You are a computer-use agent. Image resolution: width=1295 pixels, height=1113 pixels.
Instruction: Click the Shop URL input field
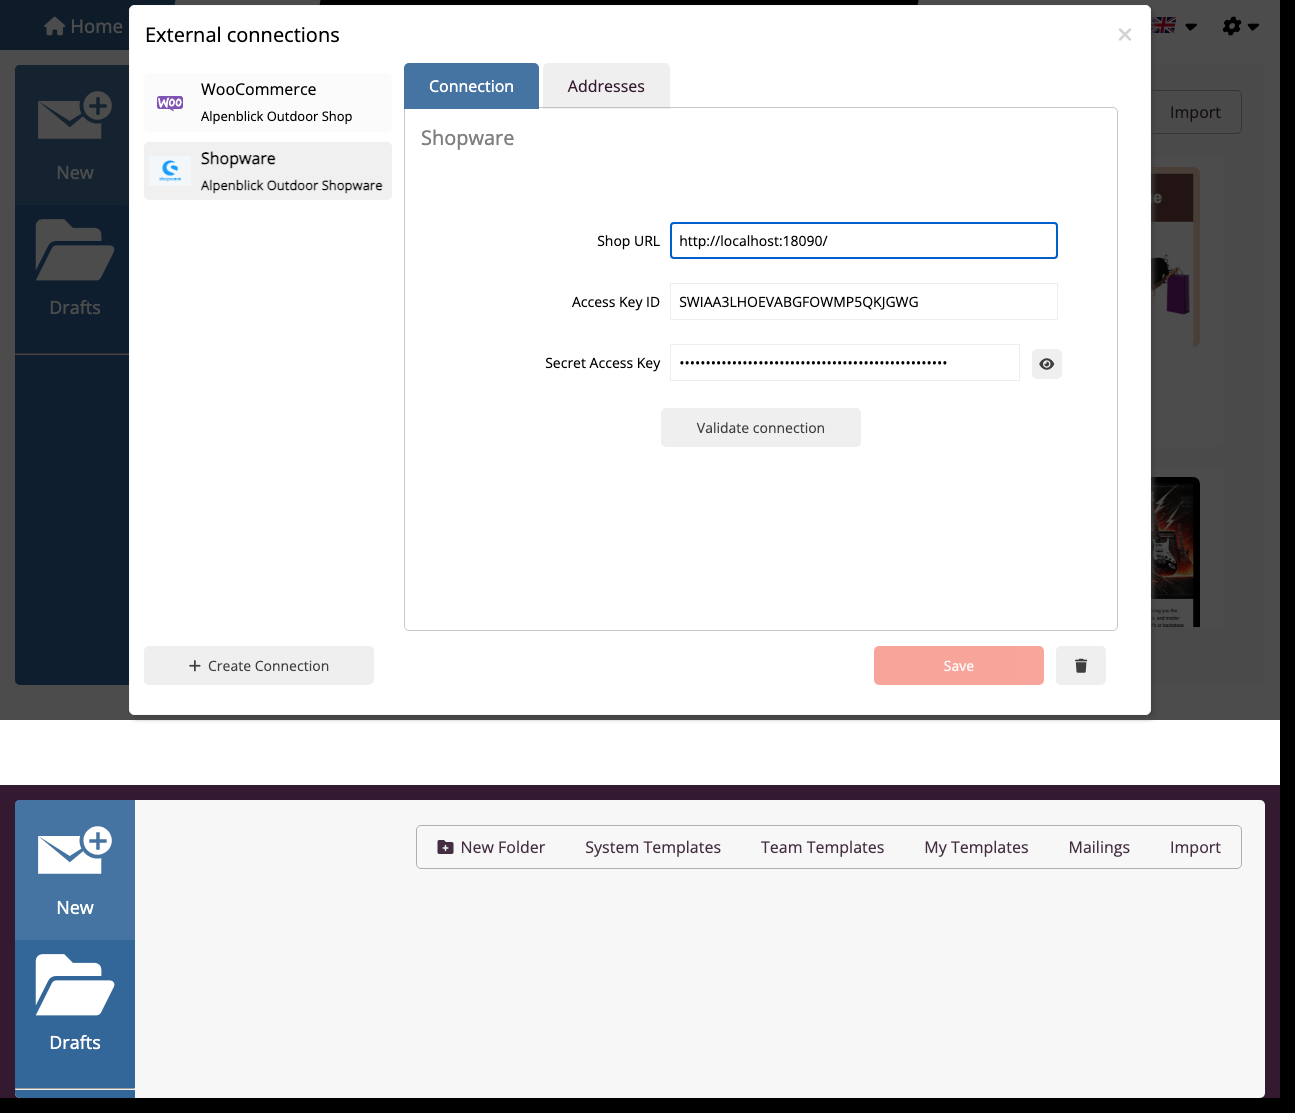tap(864, 241)
